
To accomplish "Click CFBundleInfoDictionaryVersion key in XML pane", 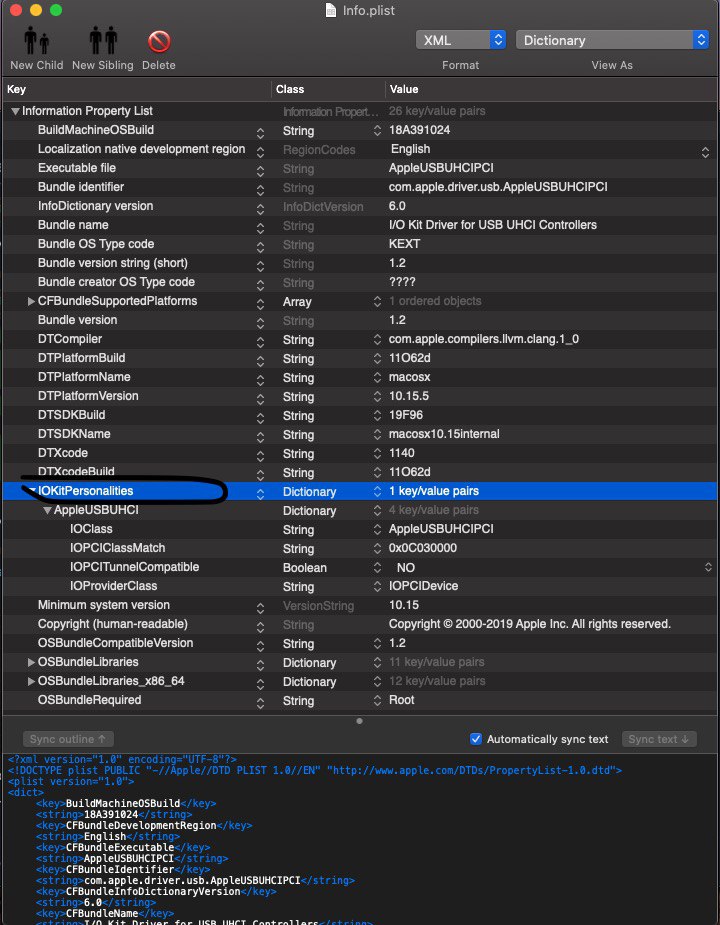I will [153, 891].
